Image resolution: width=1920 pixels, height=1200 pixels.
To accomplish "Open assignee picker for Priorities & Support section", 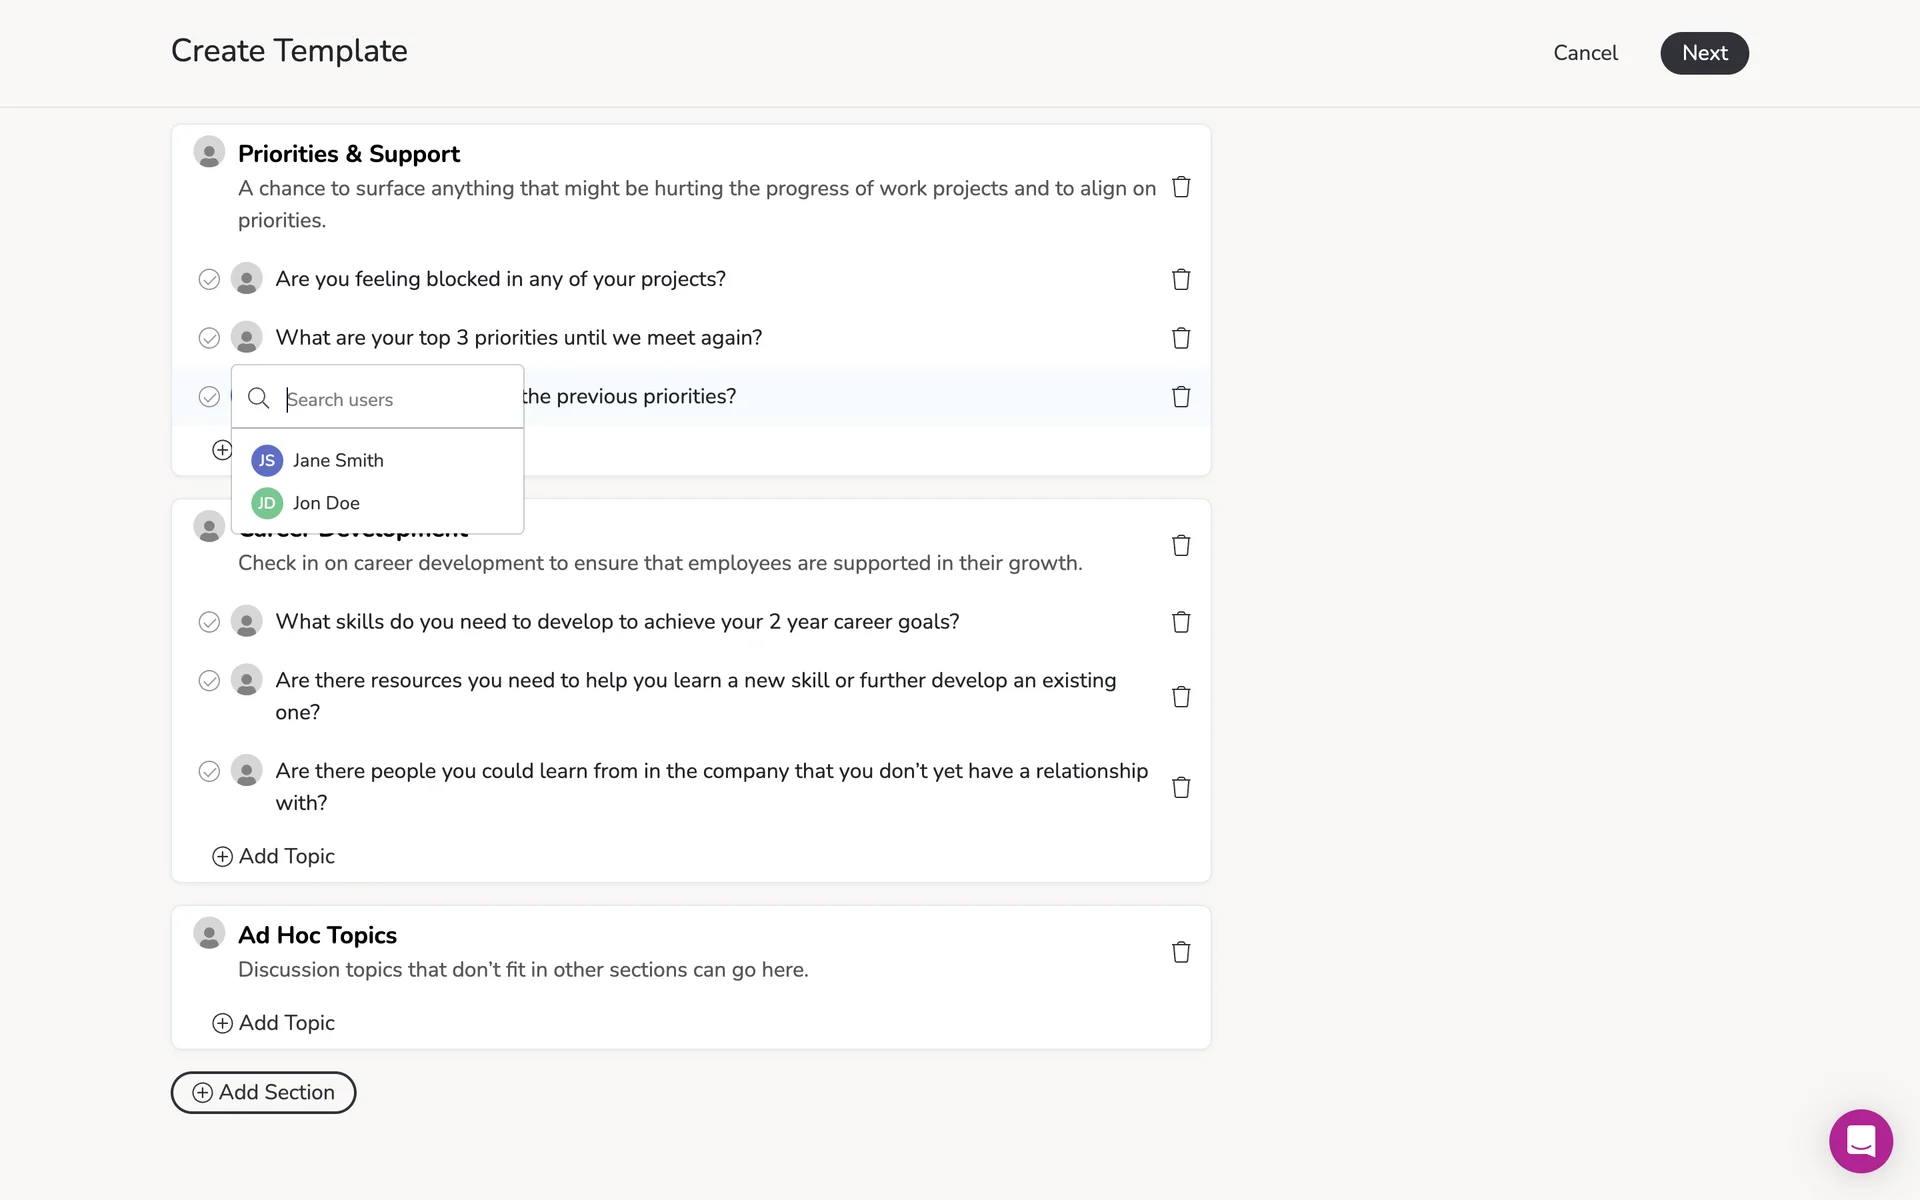I will click(209, 153).
